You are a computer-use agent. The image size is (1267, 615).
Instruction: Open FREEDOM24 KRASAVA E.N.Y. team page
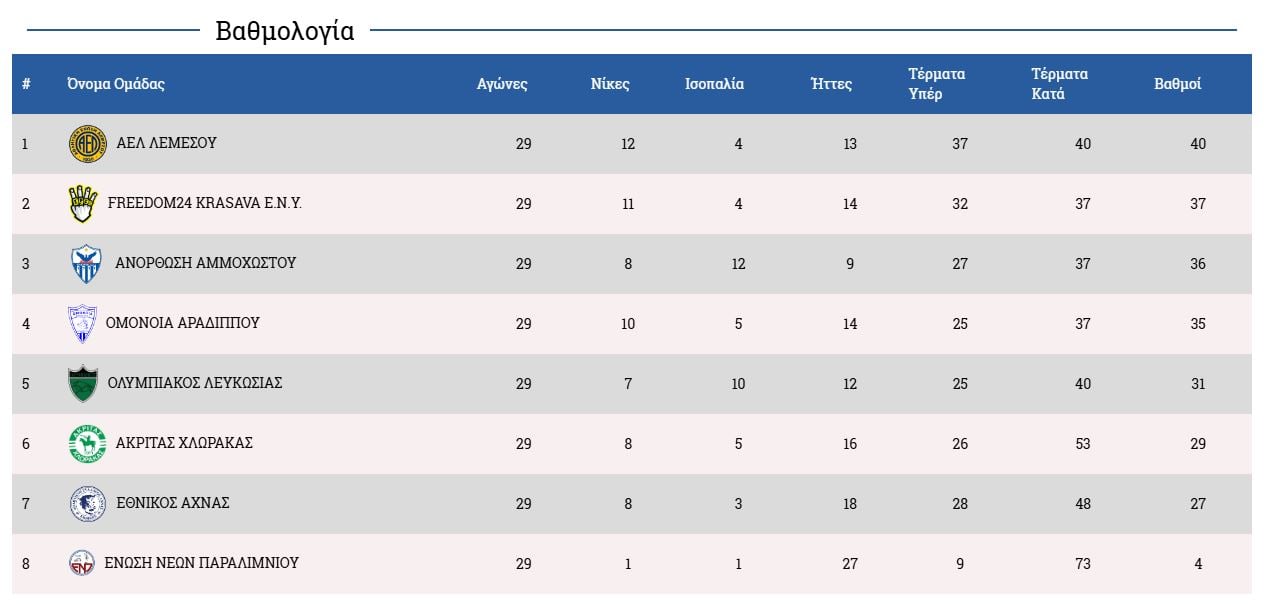[x=204, y=203]
